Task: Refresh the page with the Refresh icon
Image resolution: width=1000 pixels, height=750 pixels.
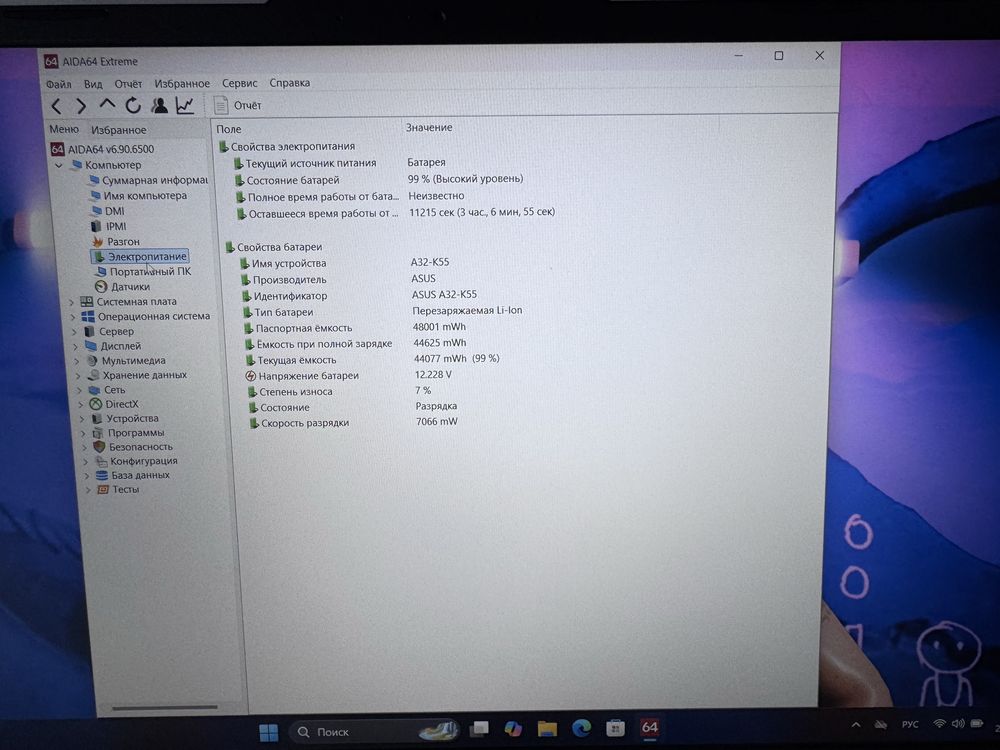Action: (x=133, y=105)
